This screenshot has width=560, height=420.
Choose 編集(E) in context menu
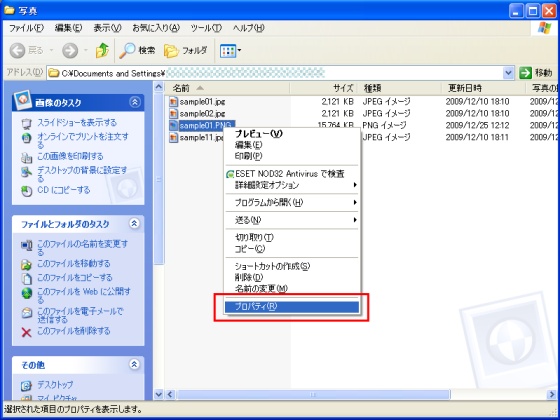292,145
